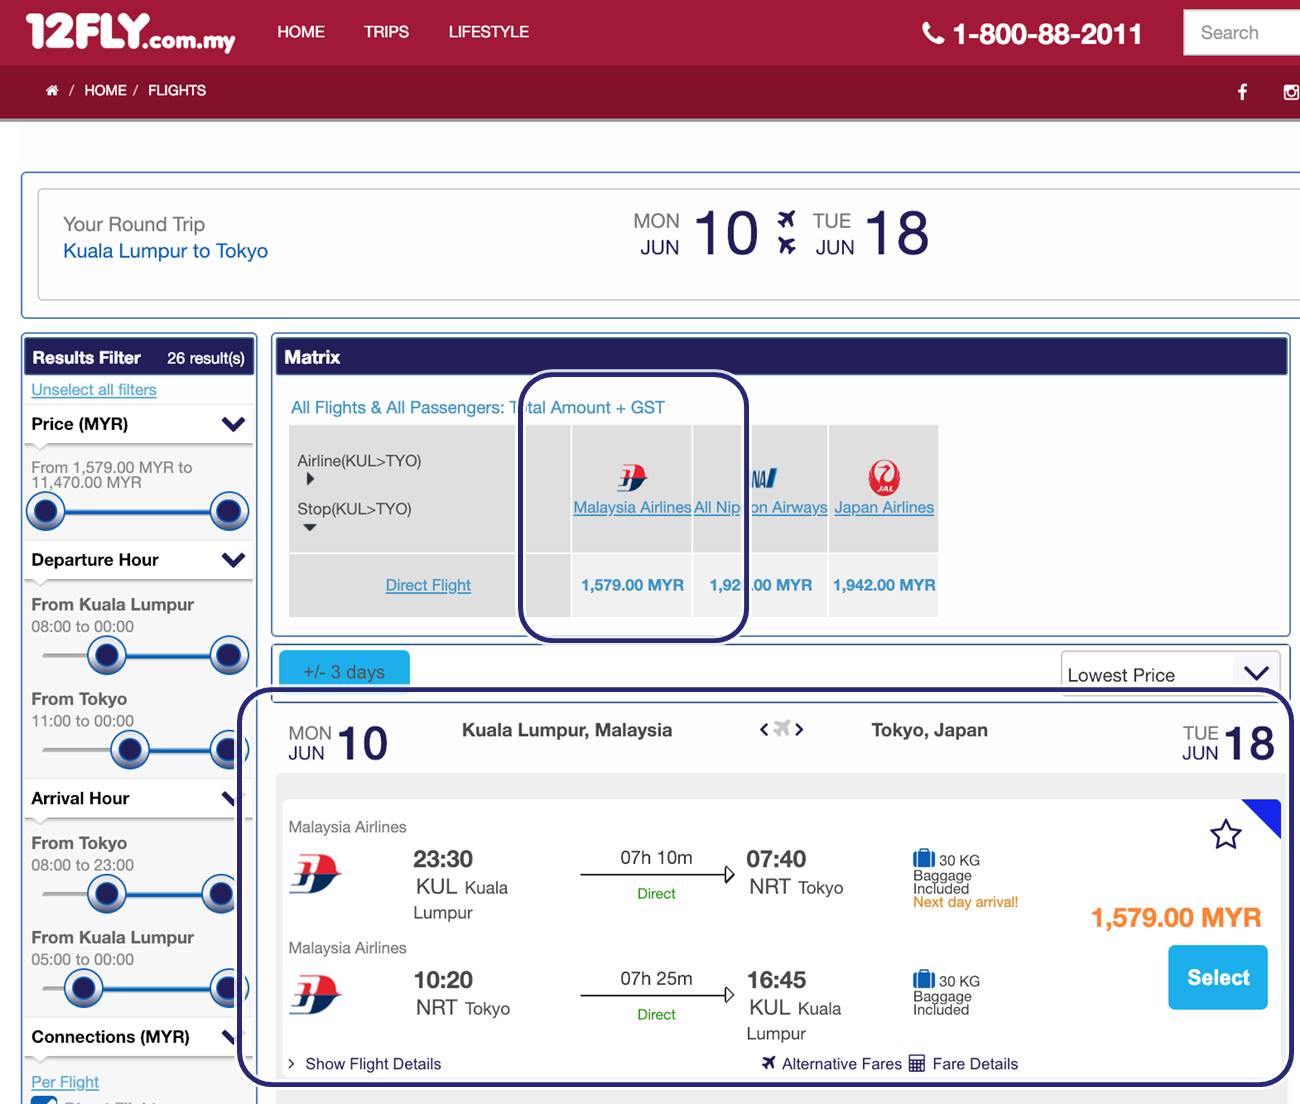Click Malaysia Airlines link in the Matrix
This screenshot has width=1300, height=1104.
click(632, 507)
